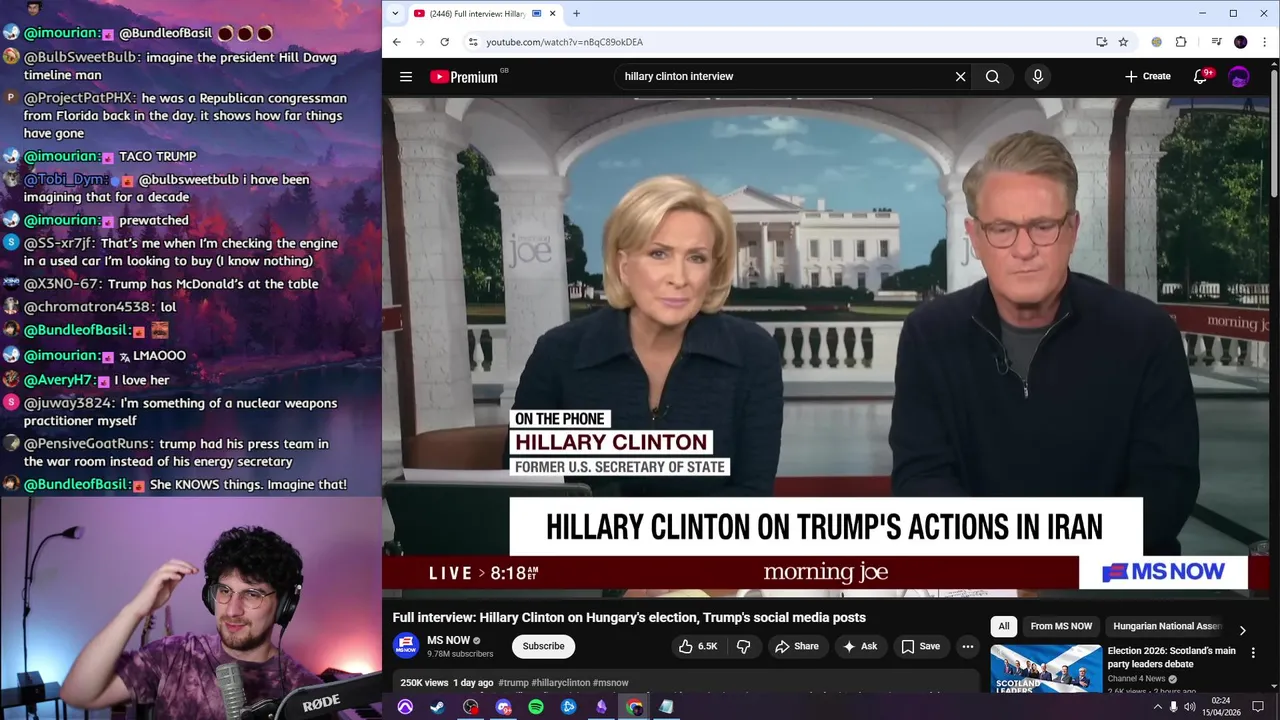The width and height of the screenshot is (1280, 720).
Task: Click the Ask button
Action: pyautogui.click(x=860, y=646)
